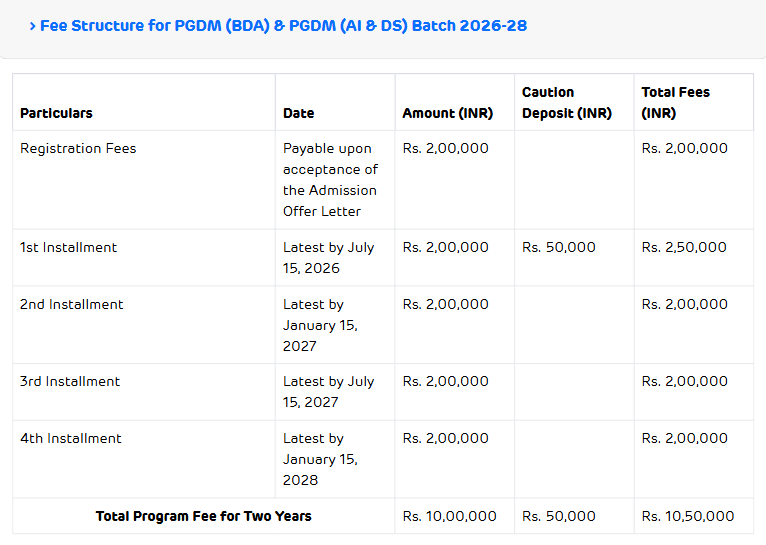
Task: Click the chevron arrow before Fee Structure
Action: [32, 26]
